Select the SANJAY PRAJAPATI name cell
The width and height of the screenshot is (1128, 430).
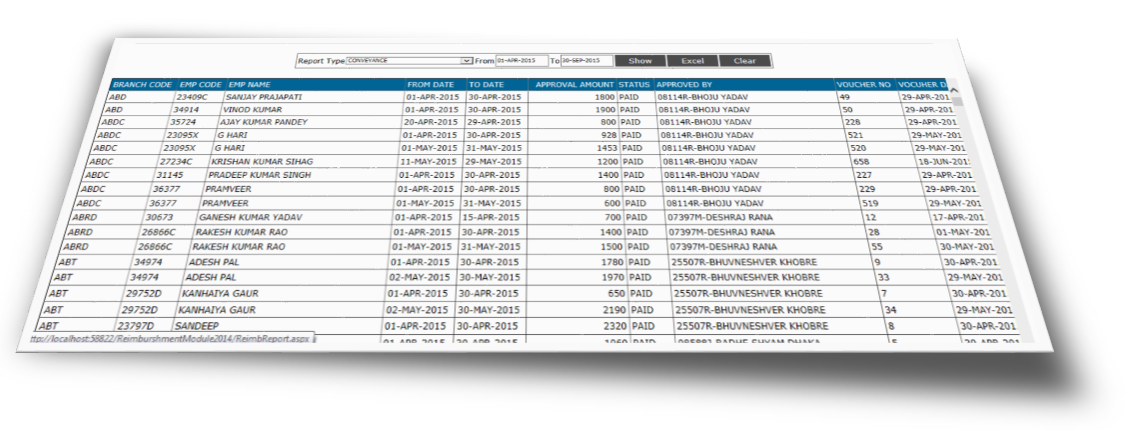(x=263, y=97)
